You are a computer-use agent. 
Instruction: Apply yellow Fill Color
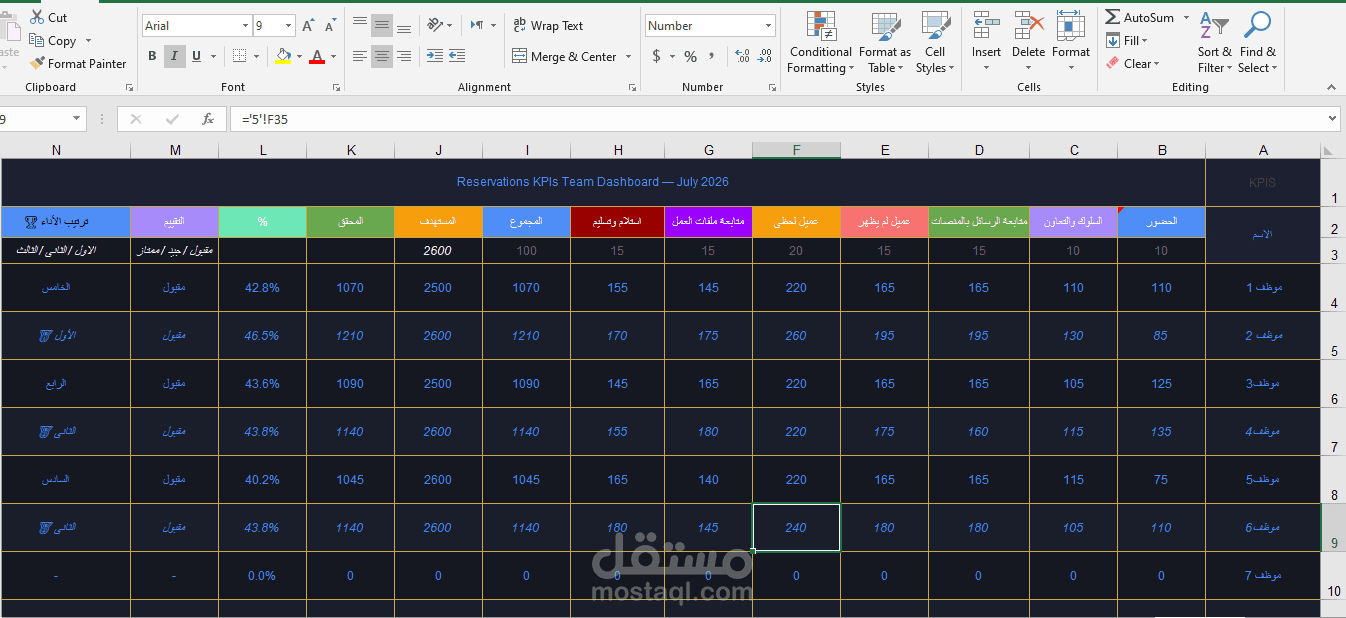[x=284, y=56]
